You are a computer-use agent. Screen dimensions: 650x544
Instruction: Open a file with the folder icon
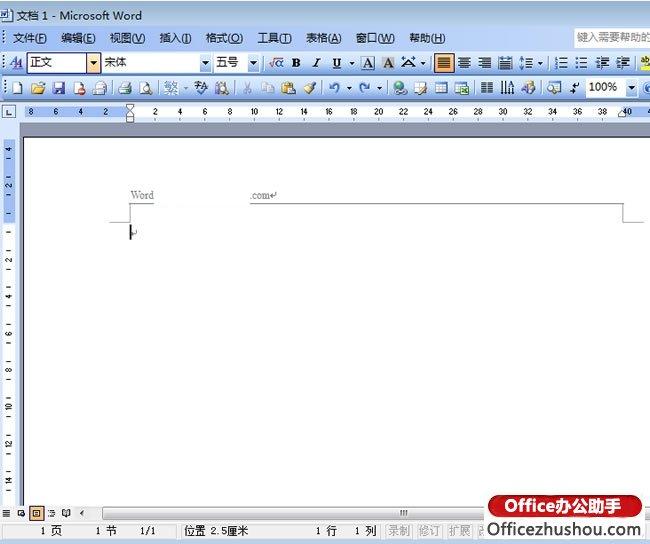click(x=38, y=88)
